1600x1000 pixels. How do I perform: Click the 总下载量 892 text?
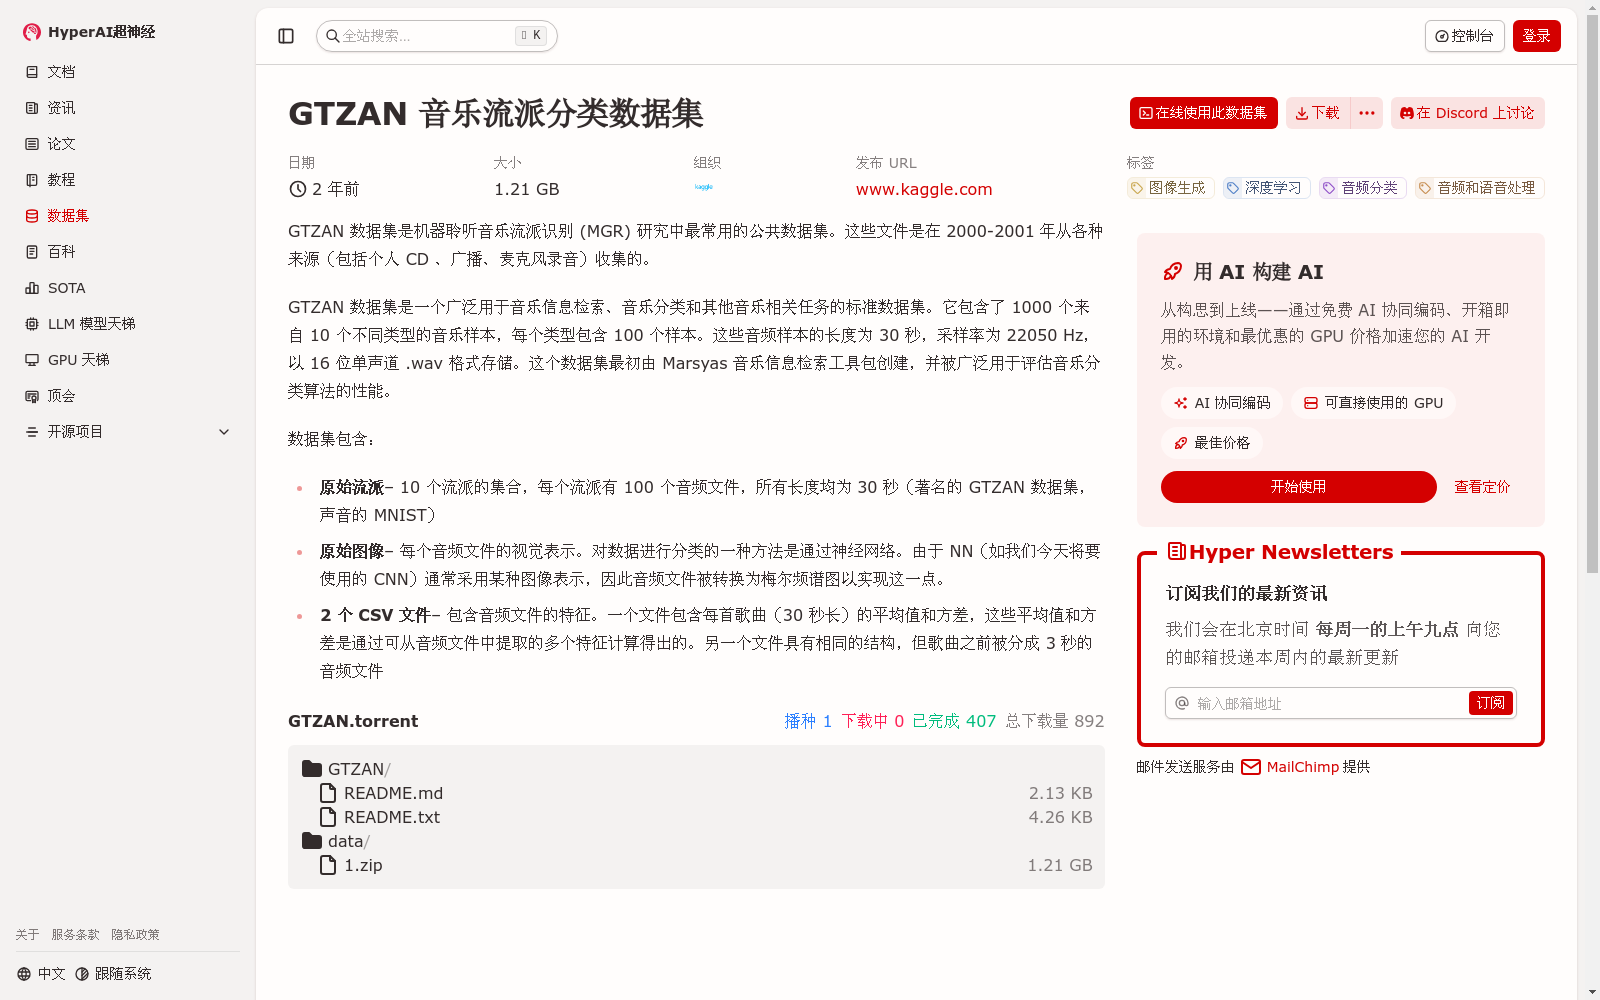1055,721
